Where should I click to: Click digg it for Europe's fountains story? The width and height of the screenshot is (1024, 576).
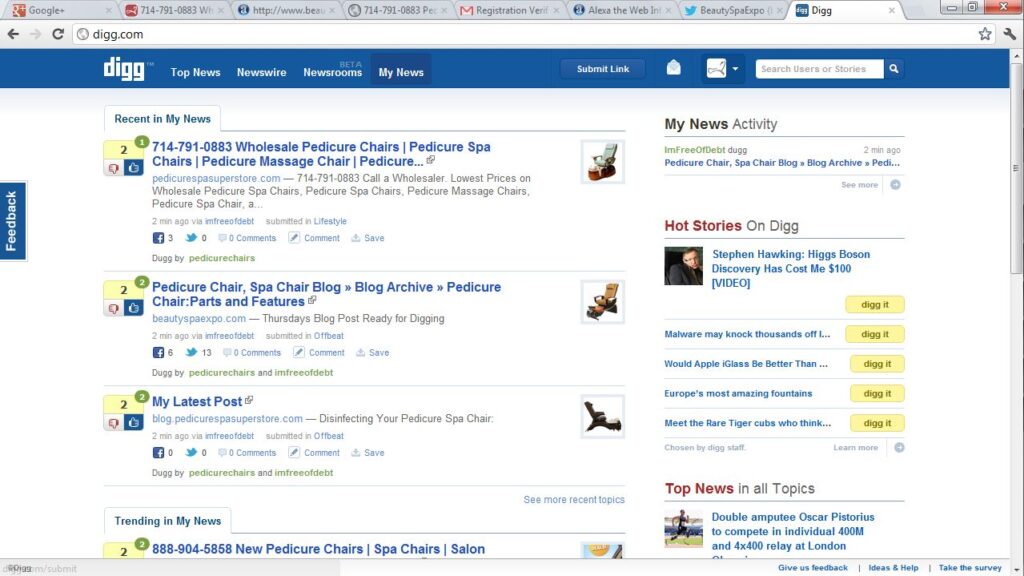(x=877, y=393)
